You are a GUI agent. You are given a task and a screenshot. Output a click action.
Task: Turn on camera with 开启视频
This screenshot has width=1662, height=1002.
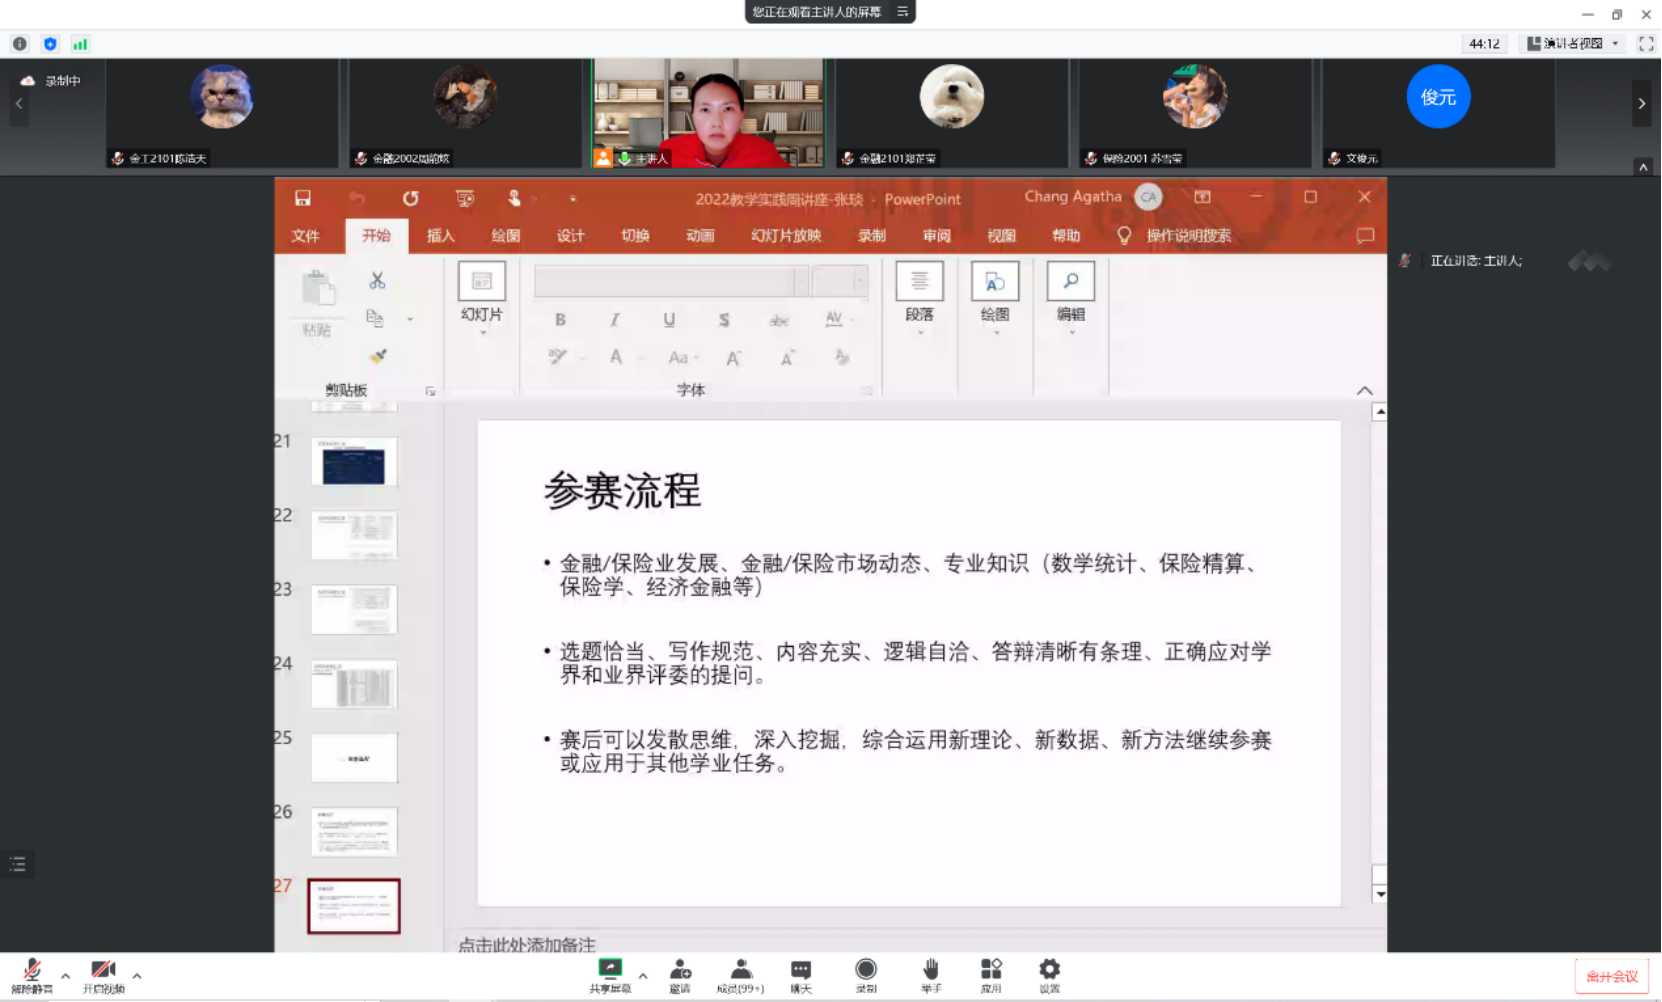coord(103,975)
